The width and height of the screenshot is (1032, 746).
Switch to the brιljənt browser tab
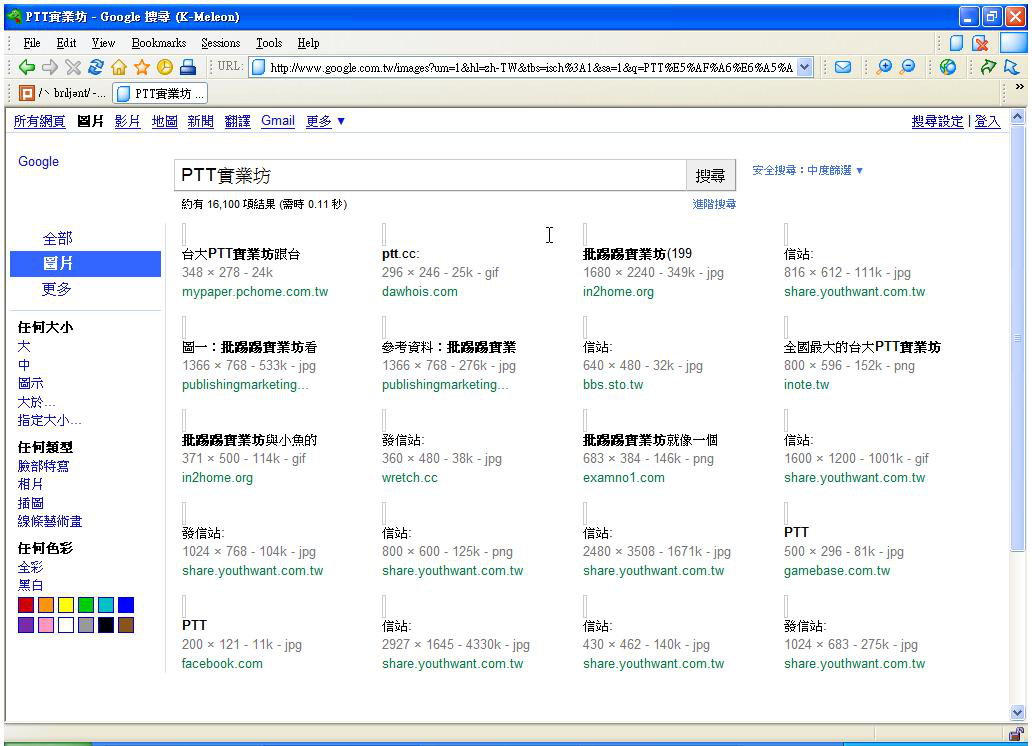(60, 93)
